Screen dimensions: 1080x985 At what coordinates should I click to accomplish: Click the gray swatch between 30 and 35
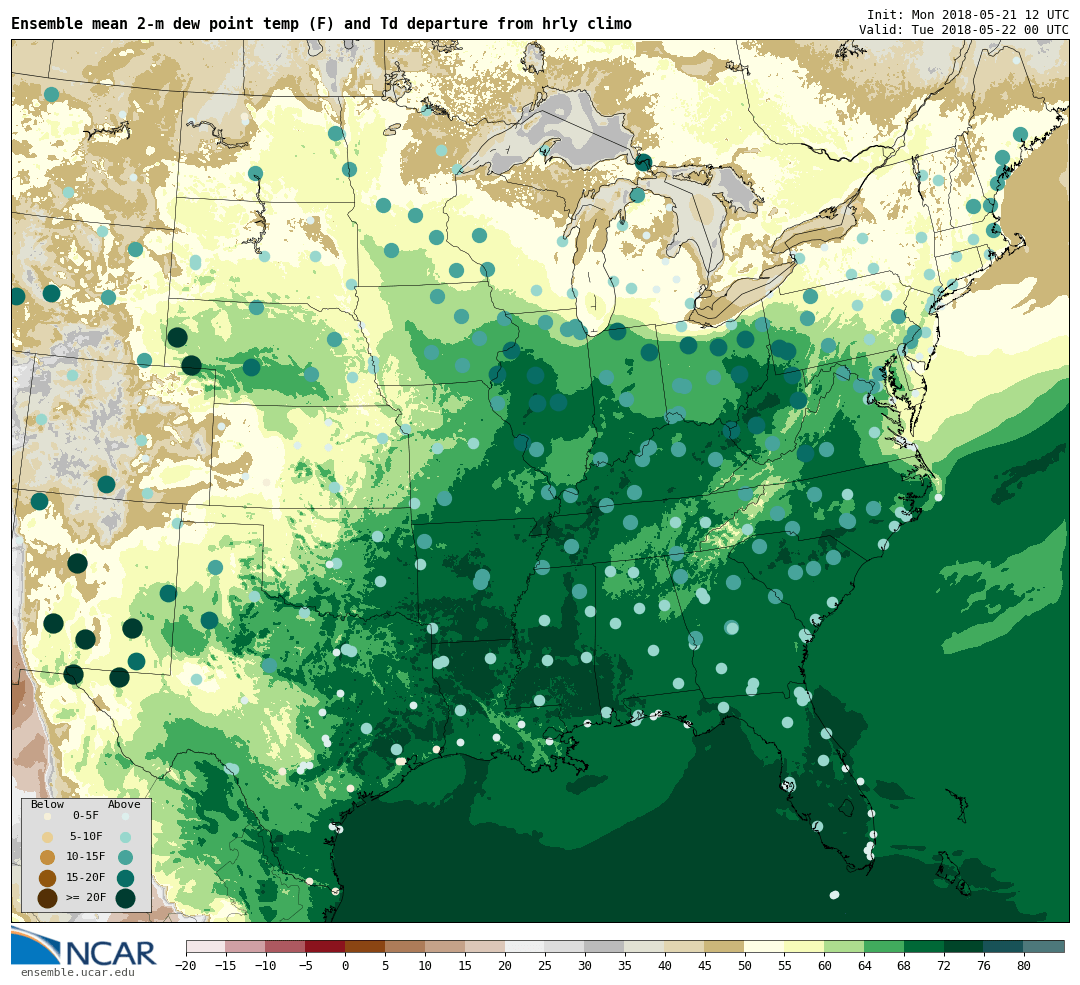[x=605, y=946]
